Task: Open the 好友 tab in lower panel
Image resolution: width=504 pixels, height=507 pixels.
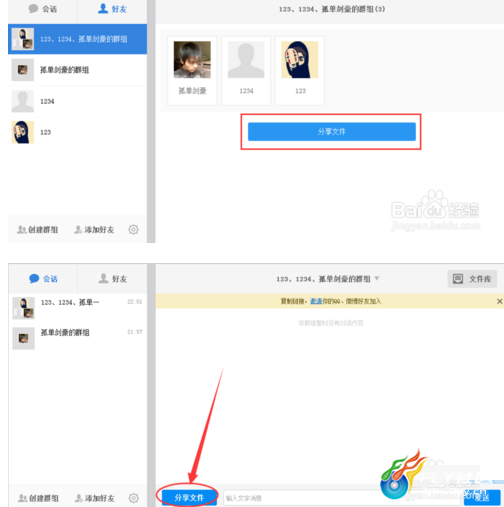Action: tap(112, 279)
